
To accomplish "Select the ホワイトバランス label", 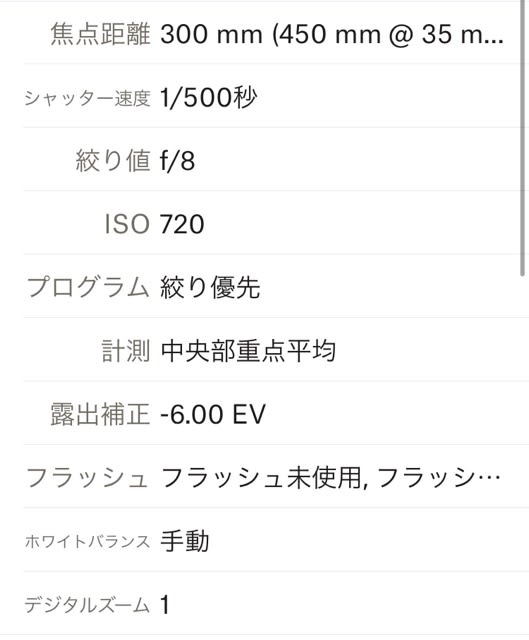I will click(87, 542).
